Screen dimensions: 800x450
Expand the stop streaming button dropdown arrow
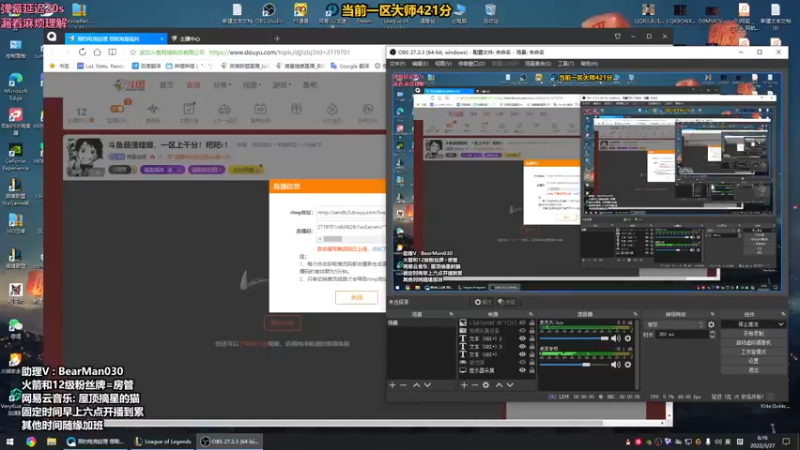click(781, 324)
